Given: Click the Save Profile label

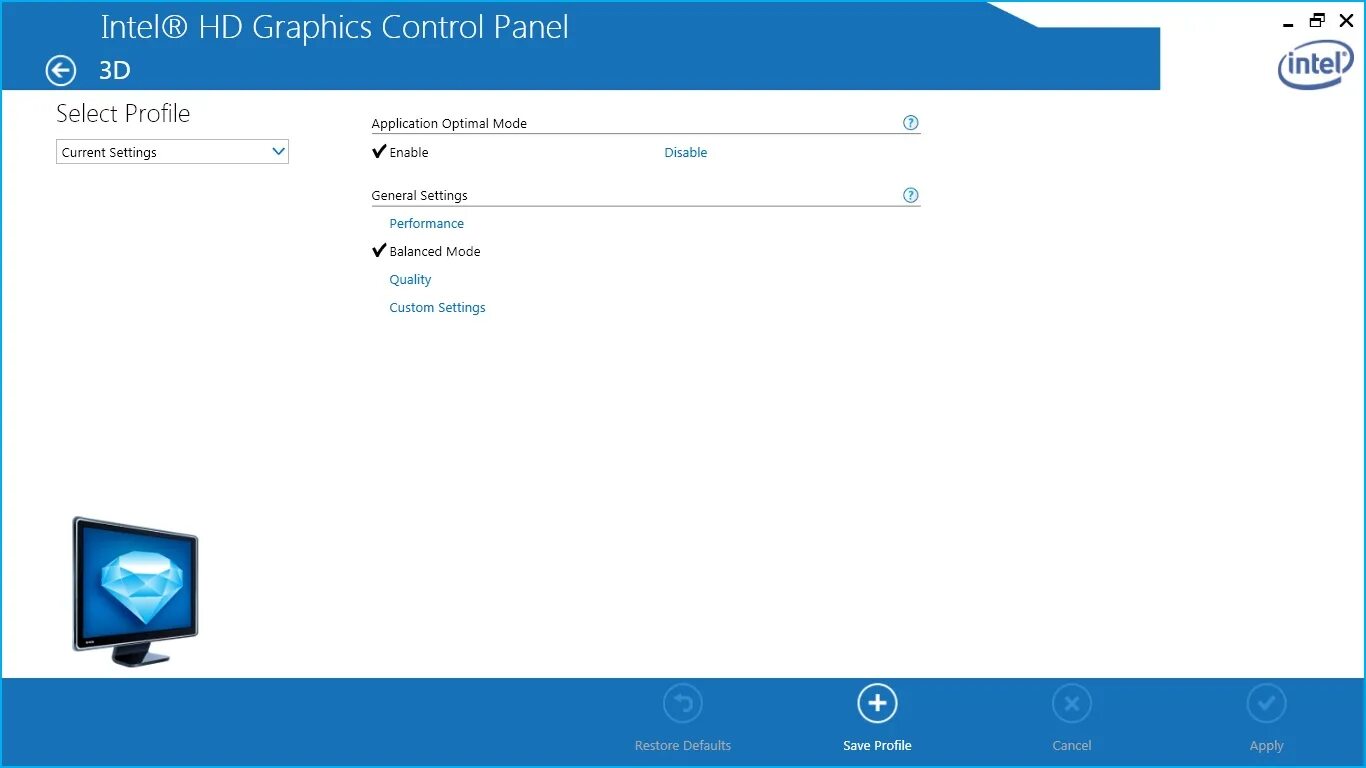Looking at the screenshot, I should tap(877, 746).
